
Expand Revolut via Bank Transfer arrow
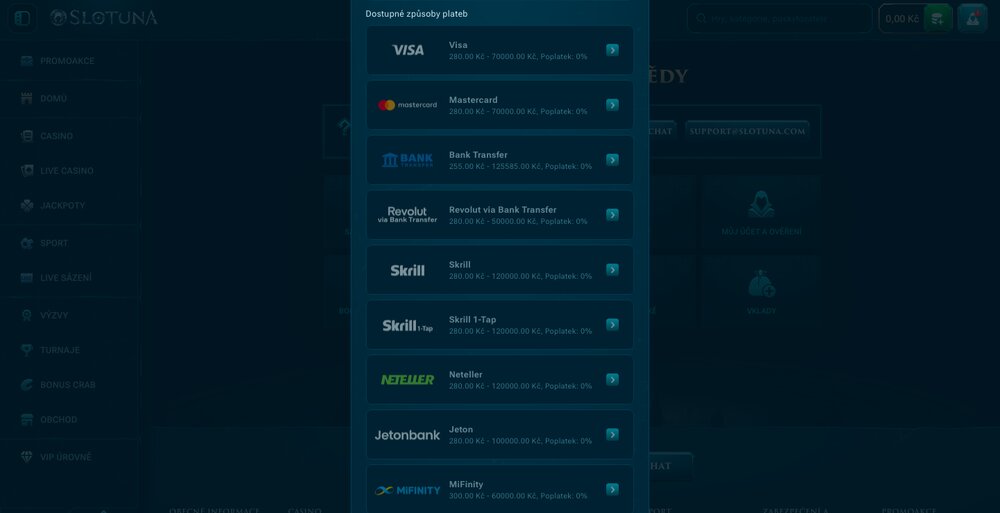tap(612, 215)
